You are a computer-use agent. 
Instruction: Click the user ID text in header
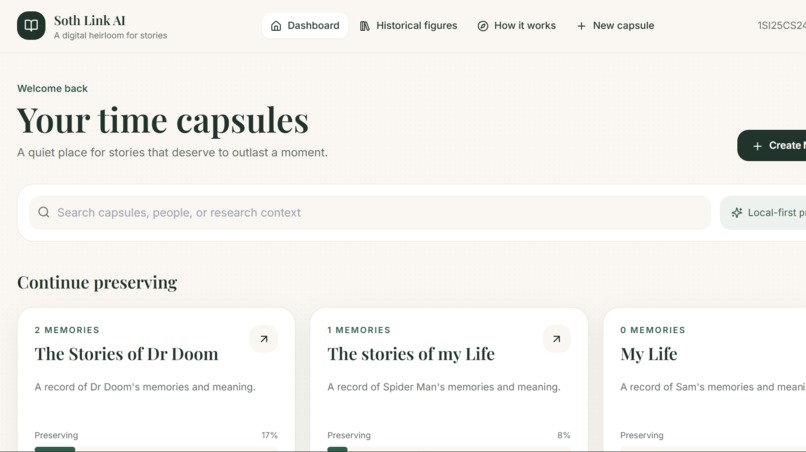click(x=781, y=26)
